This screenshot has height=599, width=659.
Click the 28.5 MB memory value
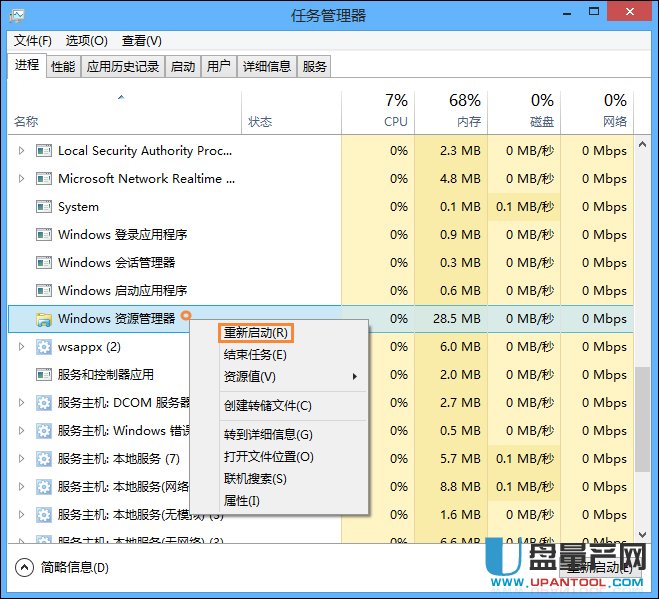(x=457, y=319)
